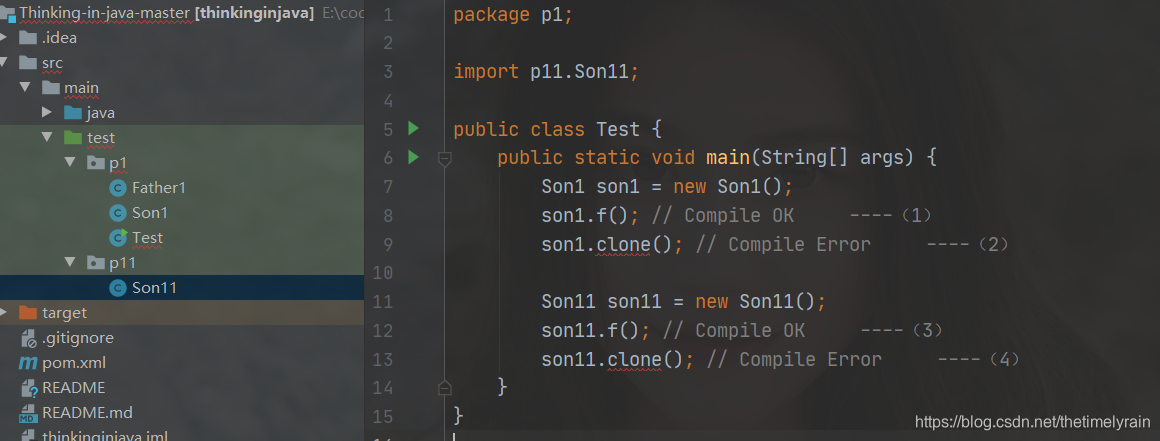Click the Son11 class icon
This screenshot has height=441, width=1160.
[x=117, y=288]
